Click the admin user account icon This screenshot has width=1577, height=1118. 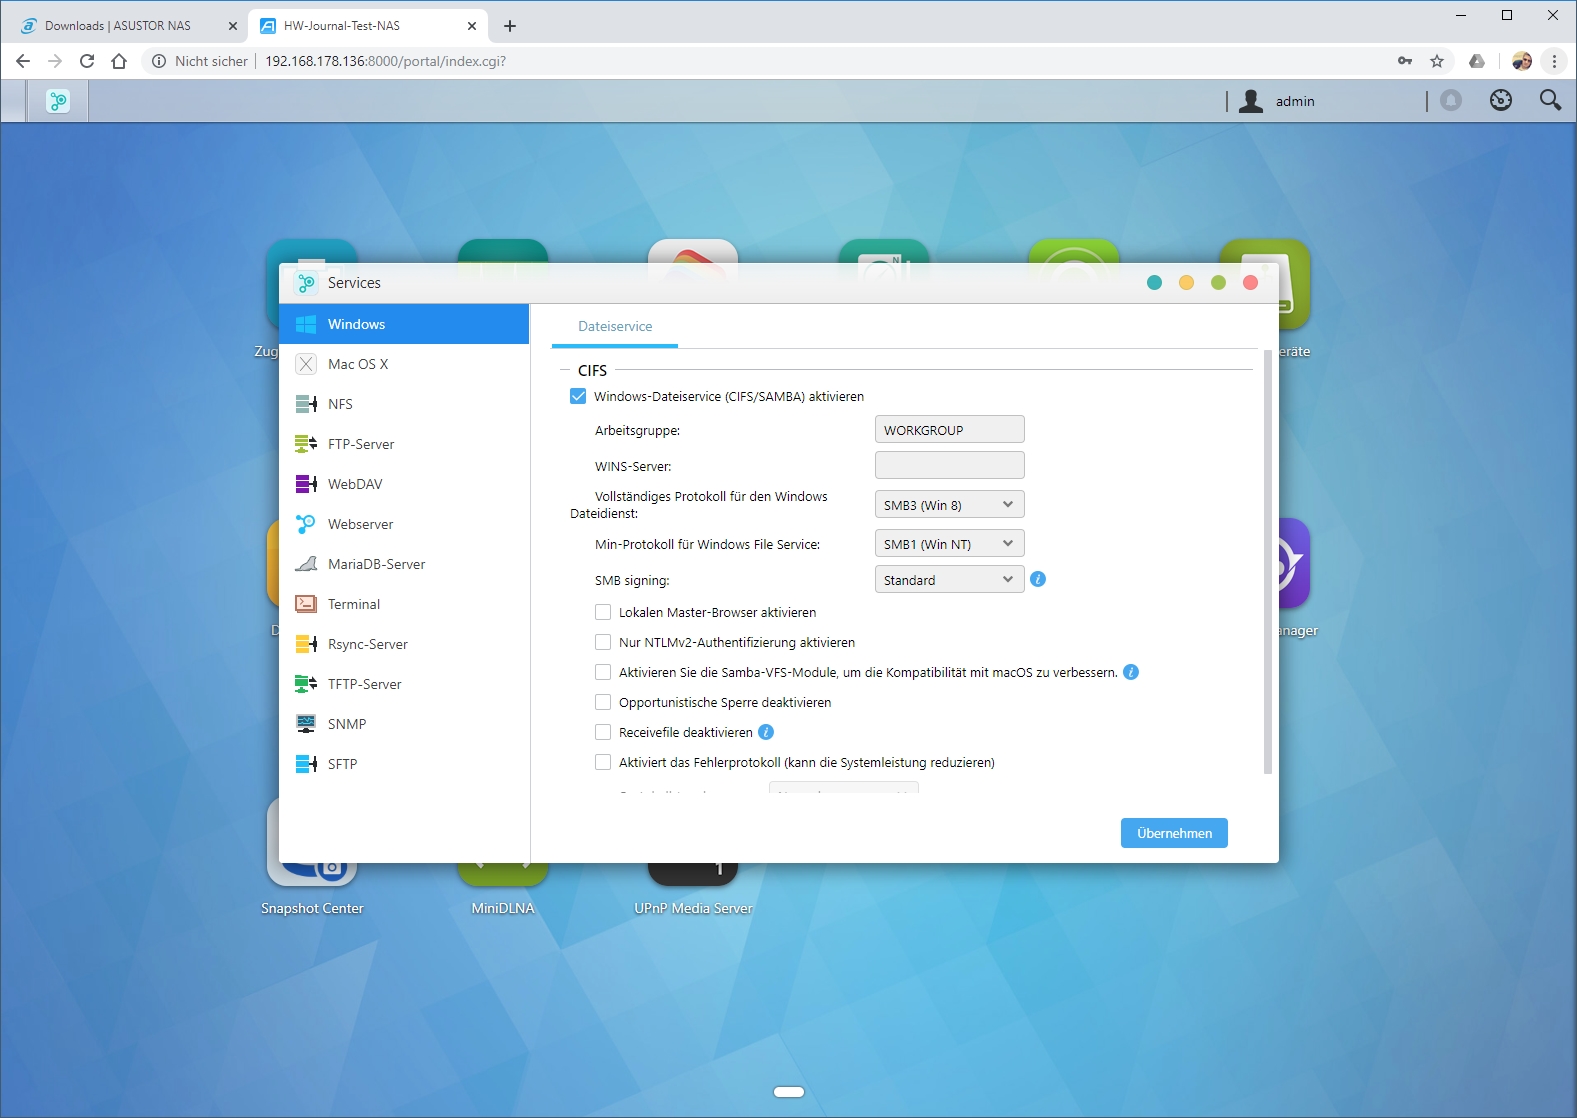[1251, 101]
